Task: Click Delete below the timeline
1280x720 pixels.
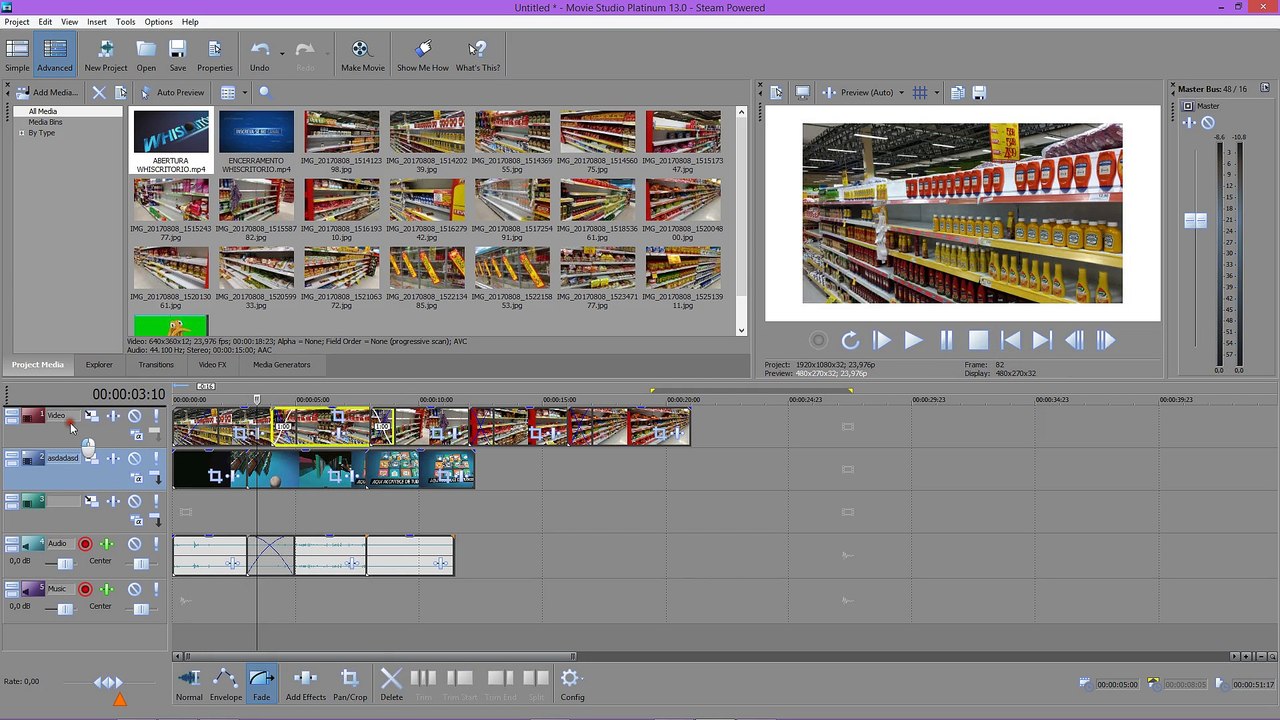Action: [391, 684]
